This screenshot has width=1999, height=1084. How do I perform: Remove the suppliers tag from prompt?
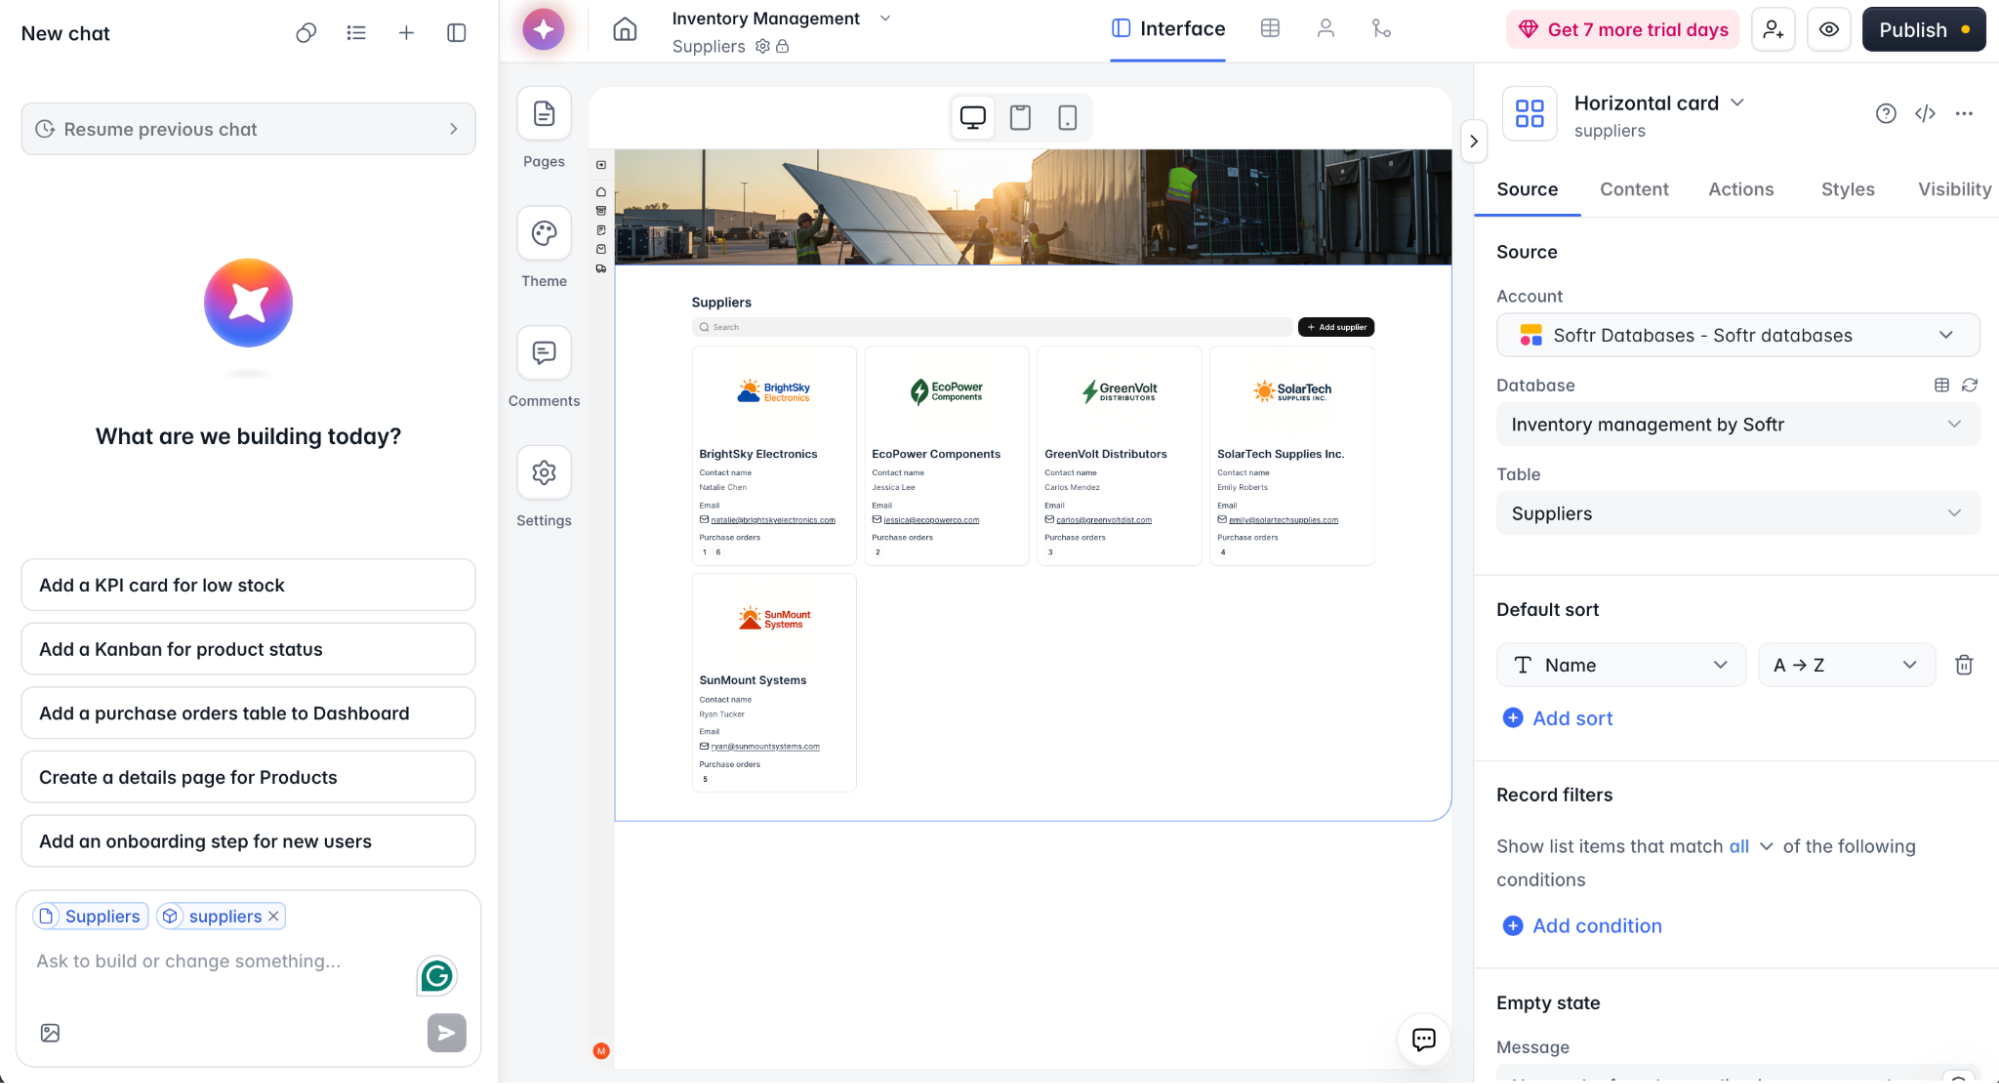pyautogui.click(x=273, y=916)
